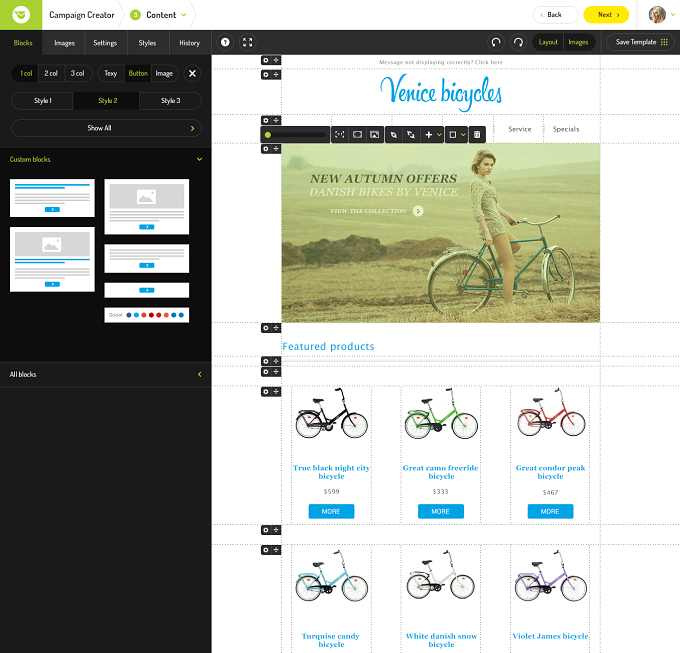Open the Settings tab

coord(105,42)
